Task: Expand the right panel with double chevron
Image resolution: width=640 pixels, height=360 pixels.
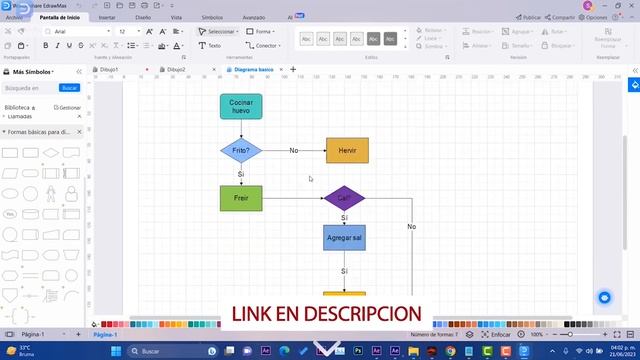Action: point(636,71)
